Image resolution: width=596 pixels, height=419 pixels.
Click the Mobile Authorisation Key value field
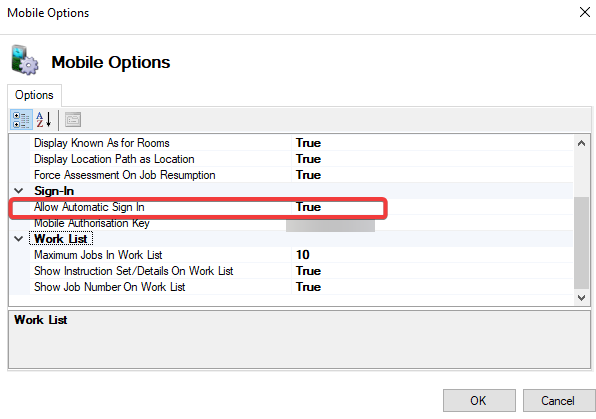pos(432,223)
